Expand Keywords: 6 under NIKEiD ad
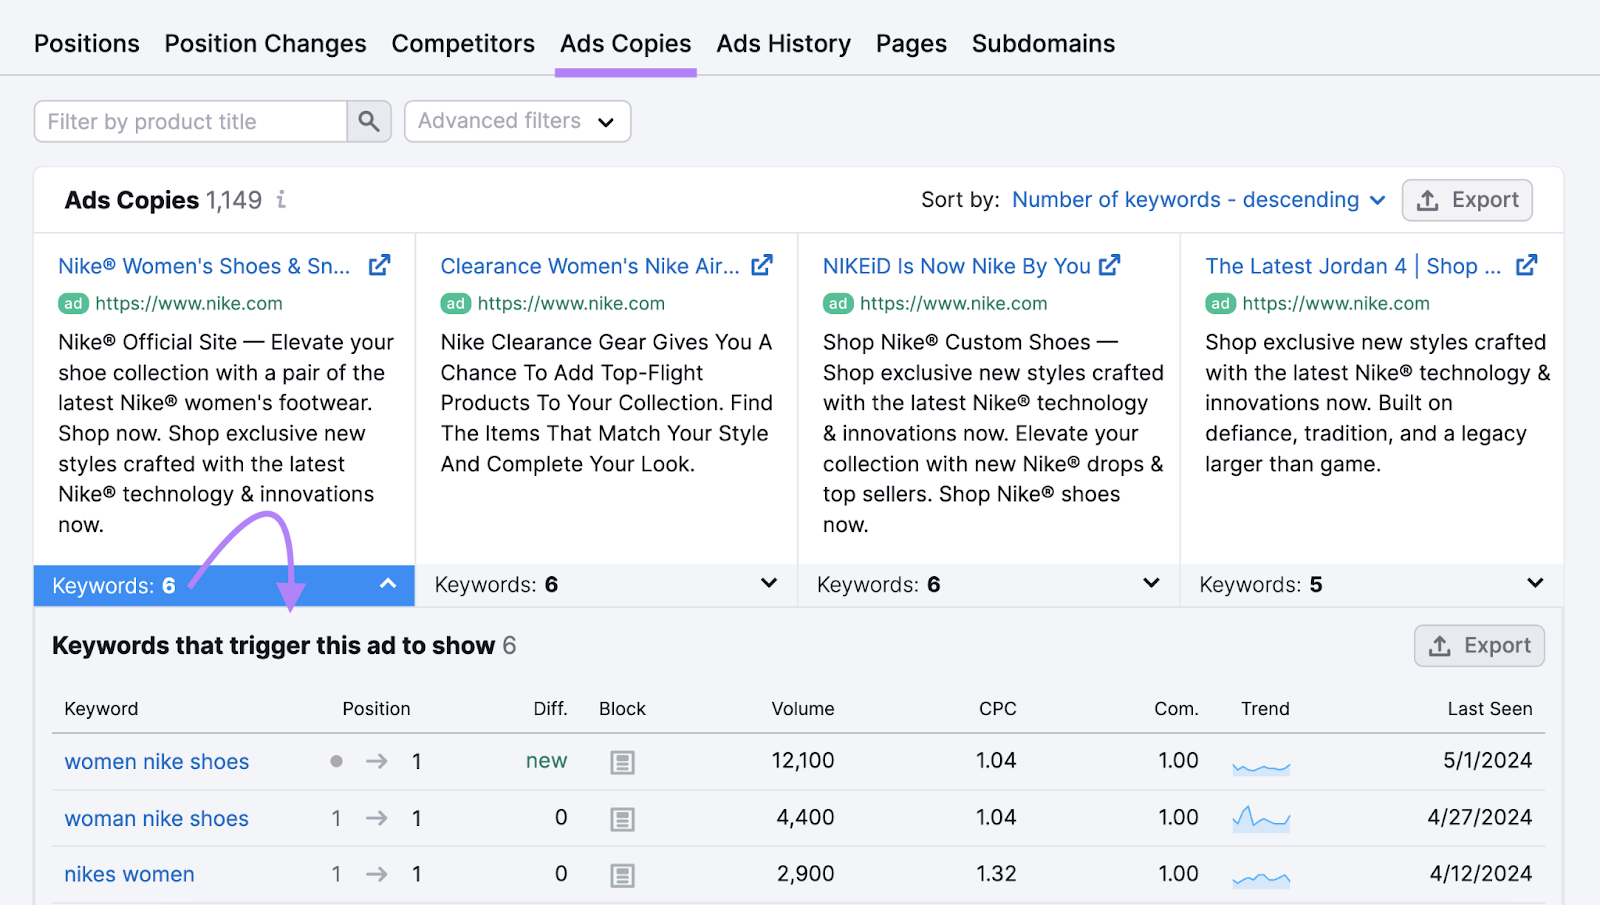 point(989,585)
